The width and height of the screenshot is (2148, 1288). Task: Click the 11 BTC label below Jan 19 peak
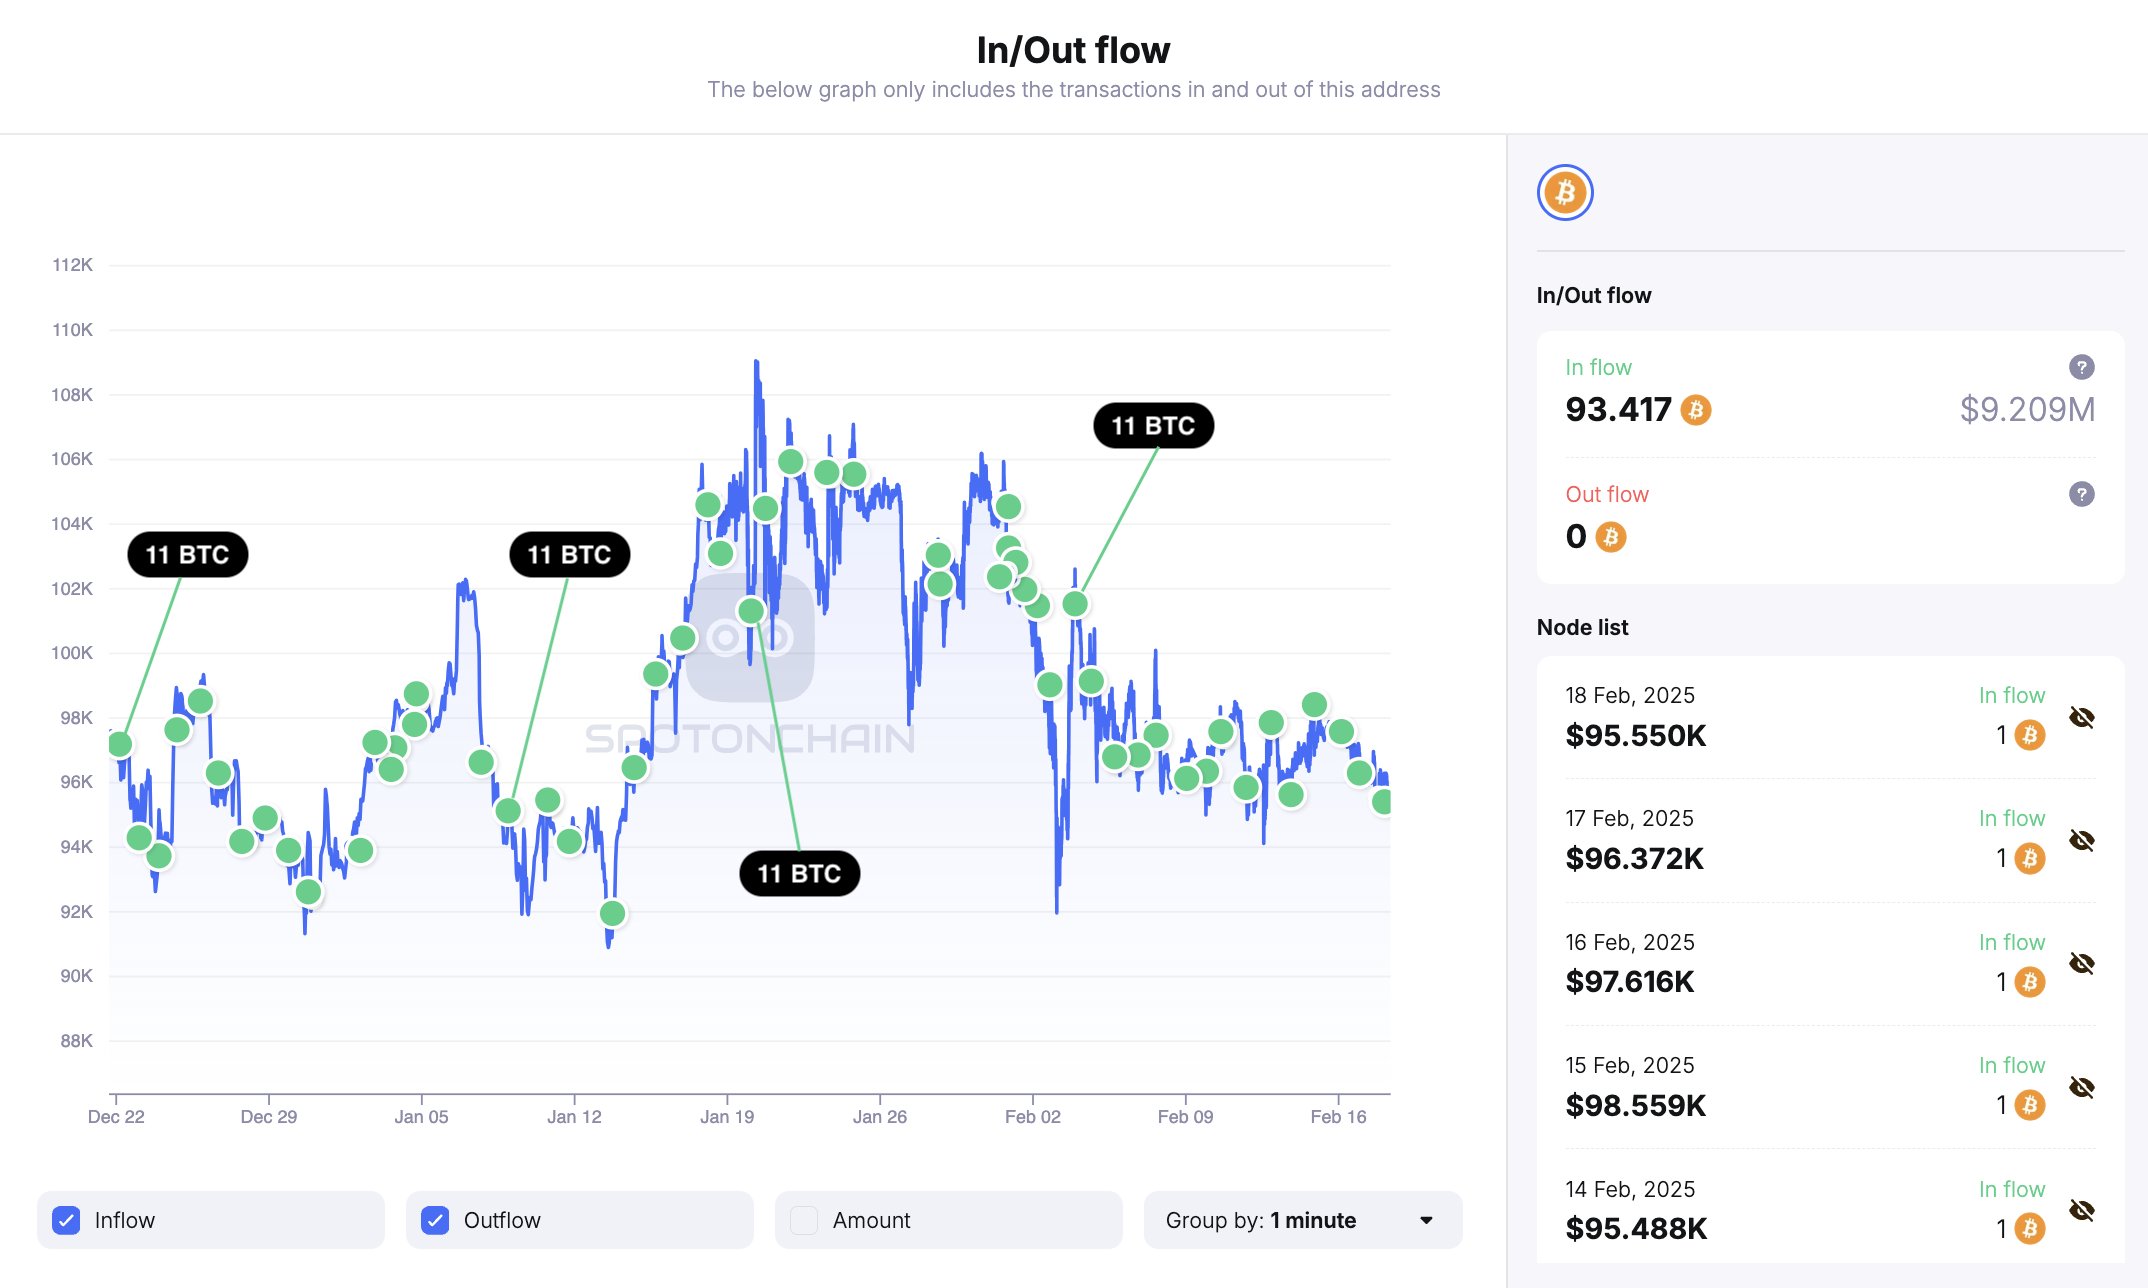pyautogui.click(x=799, y=874)
